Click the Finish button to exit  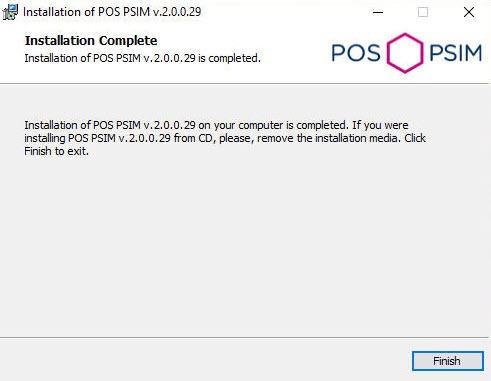point(448,361)
